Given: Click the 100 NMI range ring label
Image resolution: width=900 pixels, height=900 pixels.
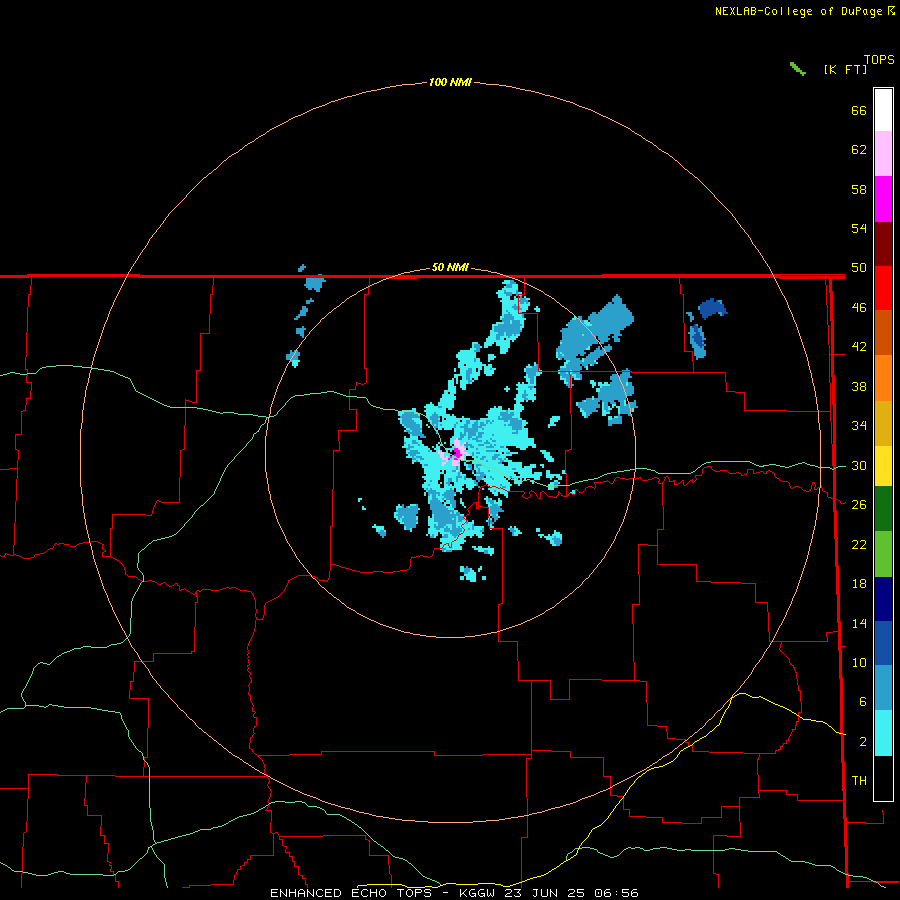Looking at the screenshot, I should pyautogui.click(x=450, y=83).
